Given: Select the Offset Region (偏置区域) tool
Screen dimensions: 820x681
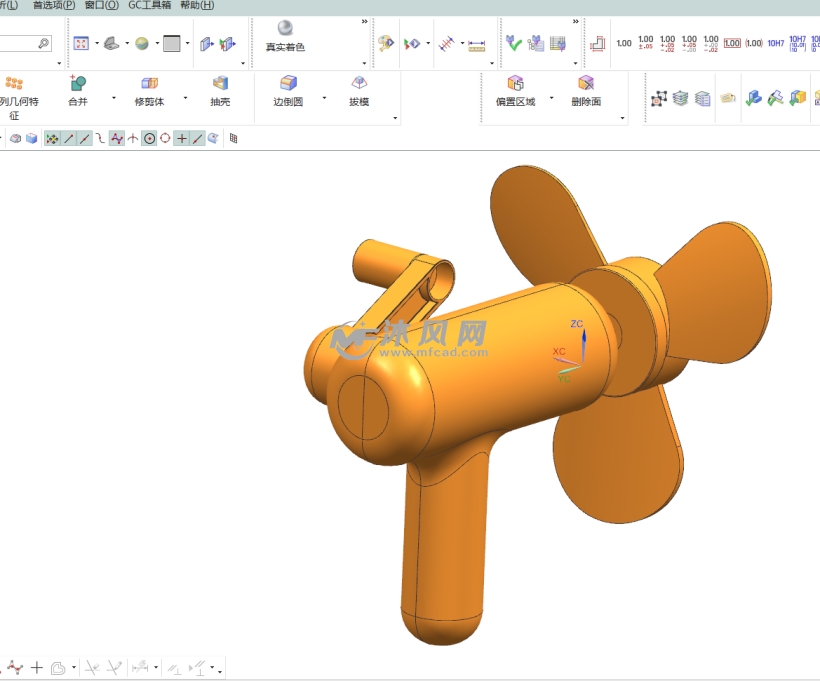Looking at the screenshot, I should coord(515,84).
